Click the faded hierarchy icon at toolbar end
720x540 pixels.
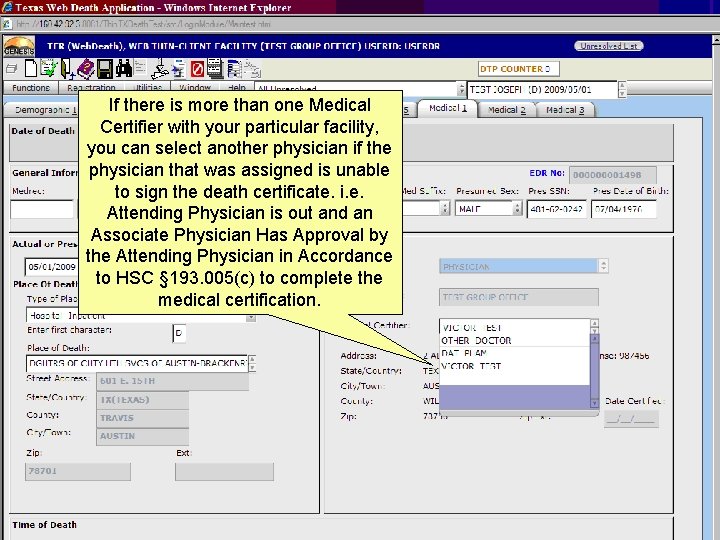point(253,69)
